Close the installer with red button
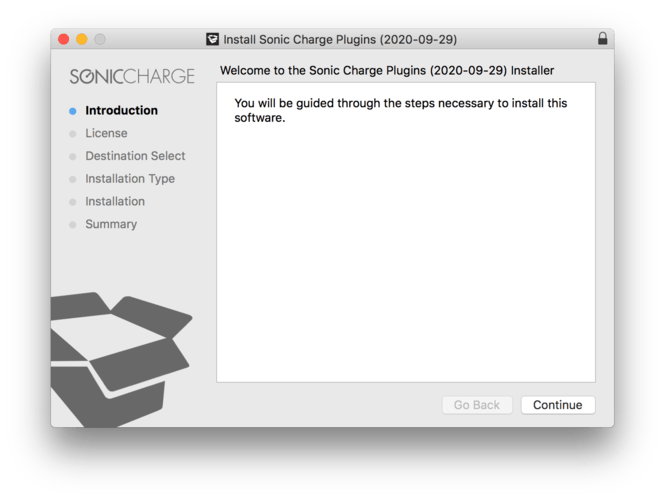 [64, 39]
